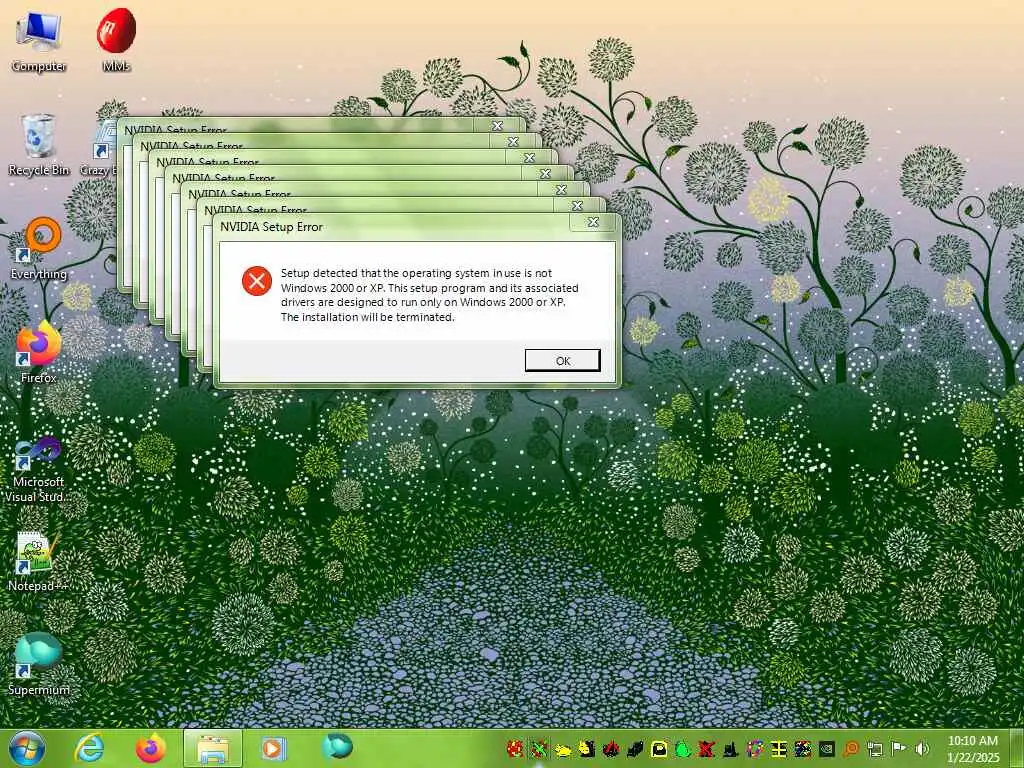Select the Everything desktop shortcut
The image size is (1024, 768).
coord(39,248)
